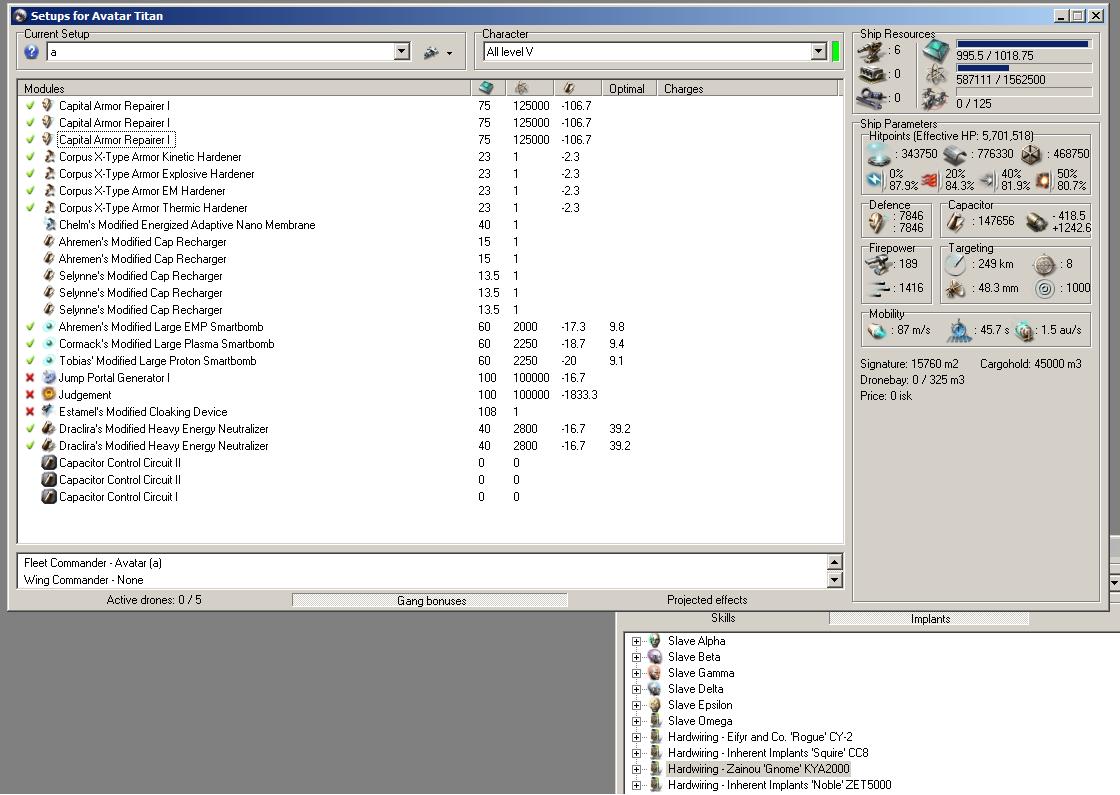1120x795 pixels.
Task: Click the warp speed icon in Mobility
Action: [x=1024, y=330]
